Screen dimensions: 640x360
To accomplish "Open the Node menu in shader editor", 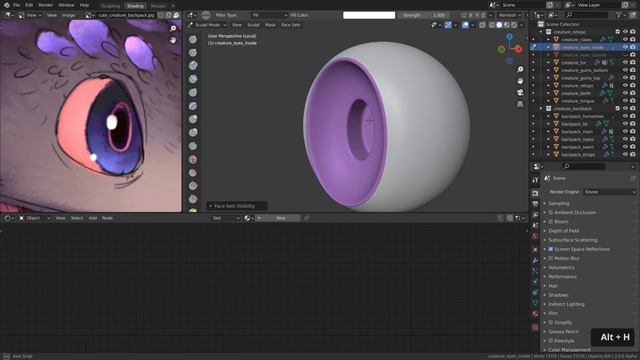I will [107, 218].
